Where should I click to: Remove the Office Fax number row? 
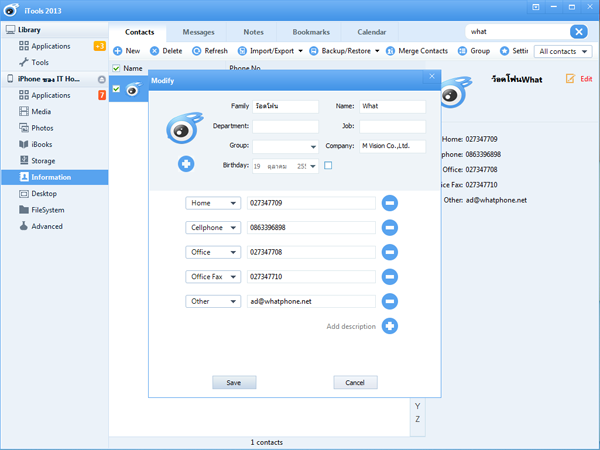390,276
